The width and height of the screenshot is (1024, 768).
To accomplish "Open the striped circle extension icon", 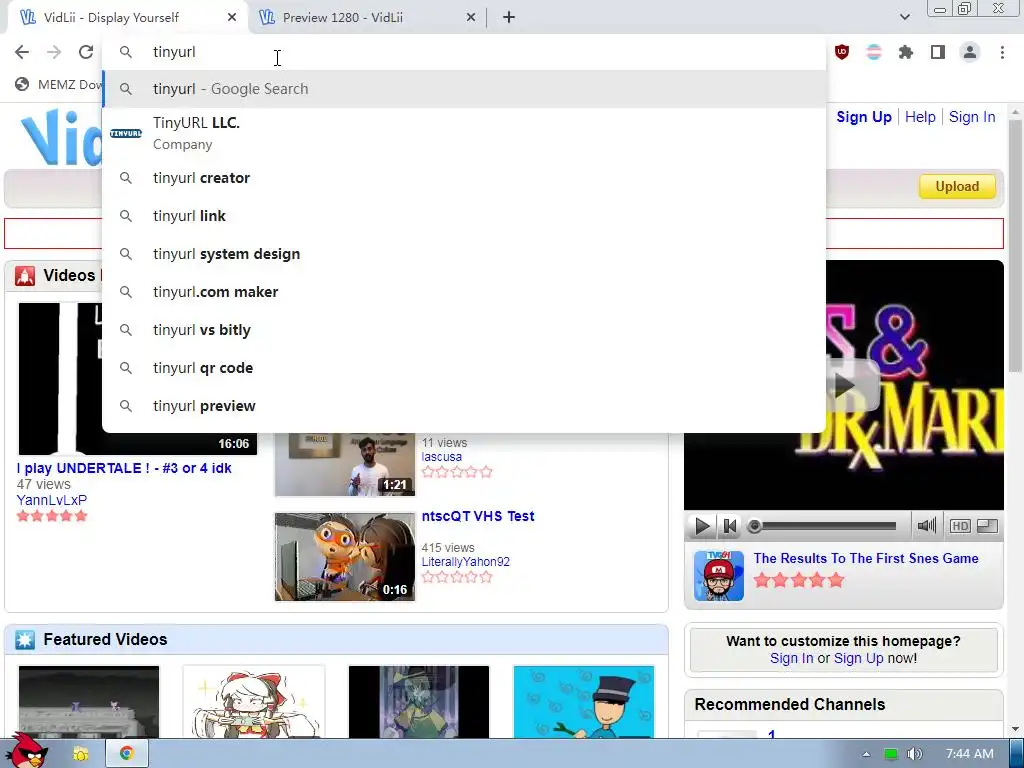I will [x=874, y=52].
